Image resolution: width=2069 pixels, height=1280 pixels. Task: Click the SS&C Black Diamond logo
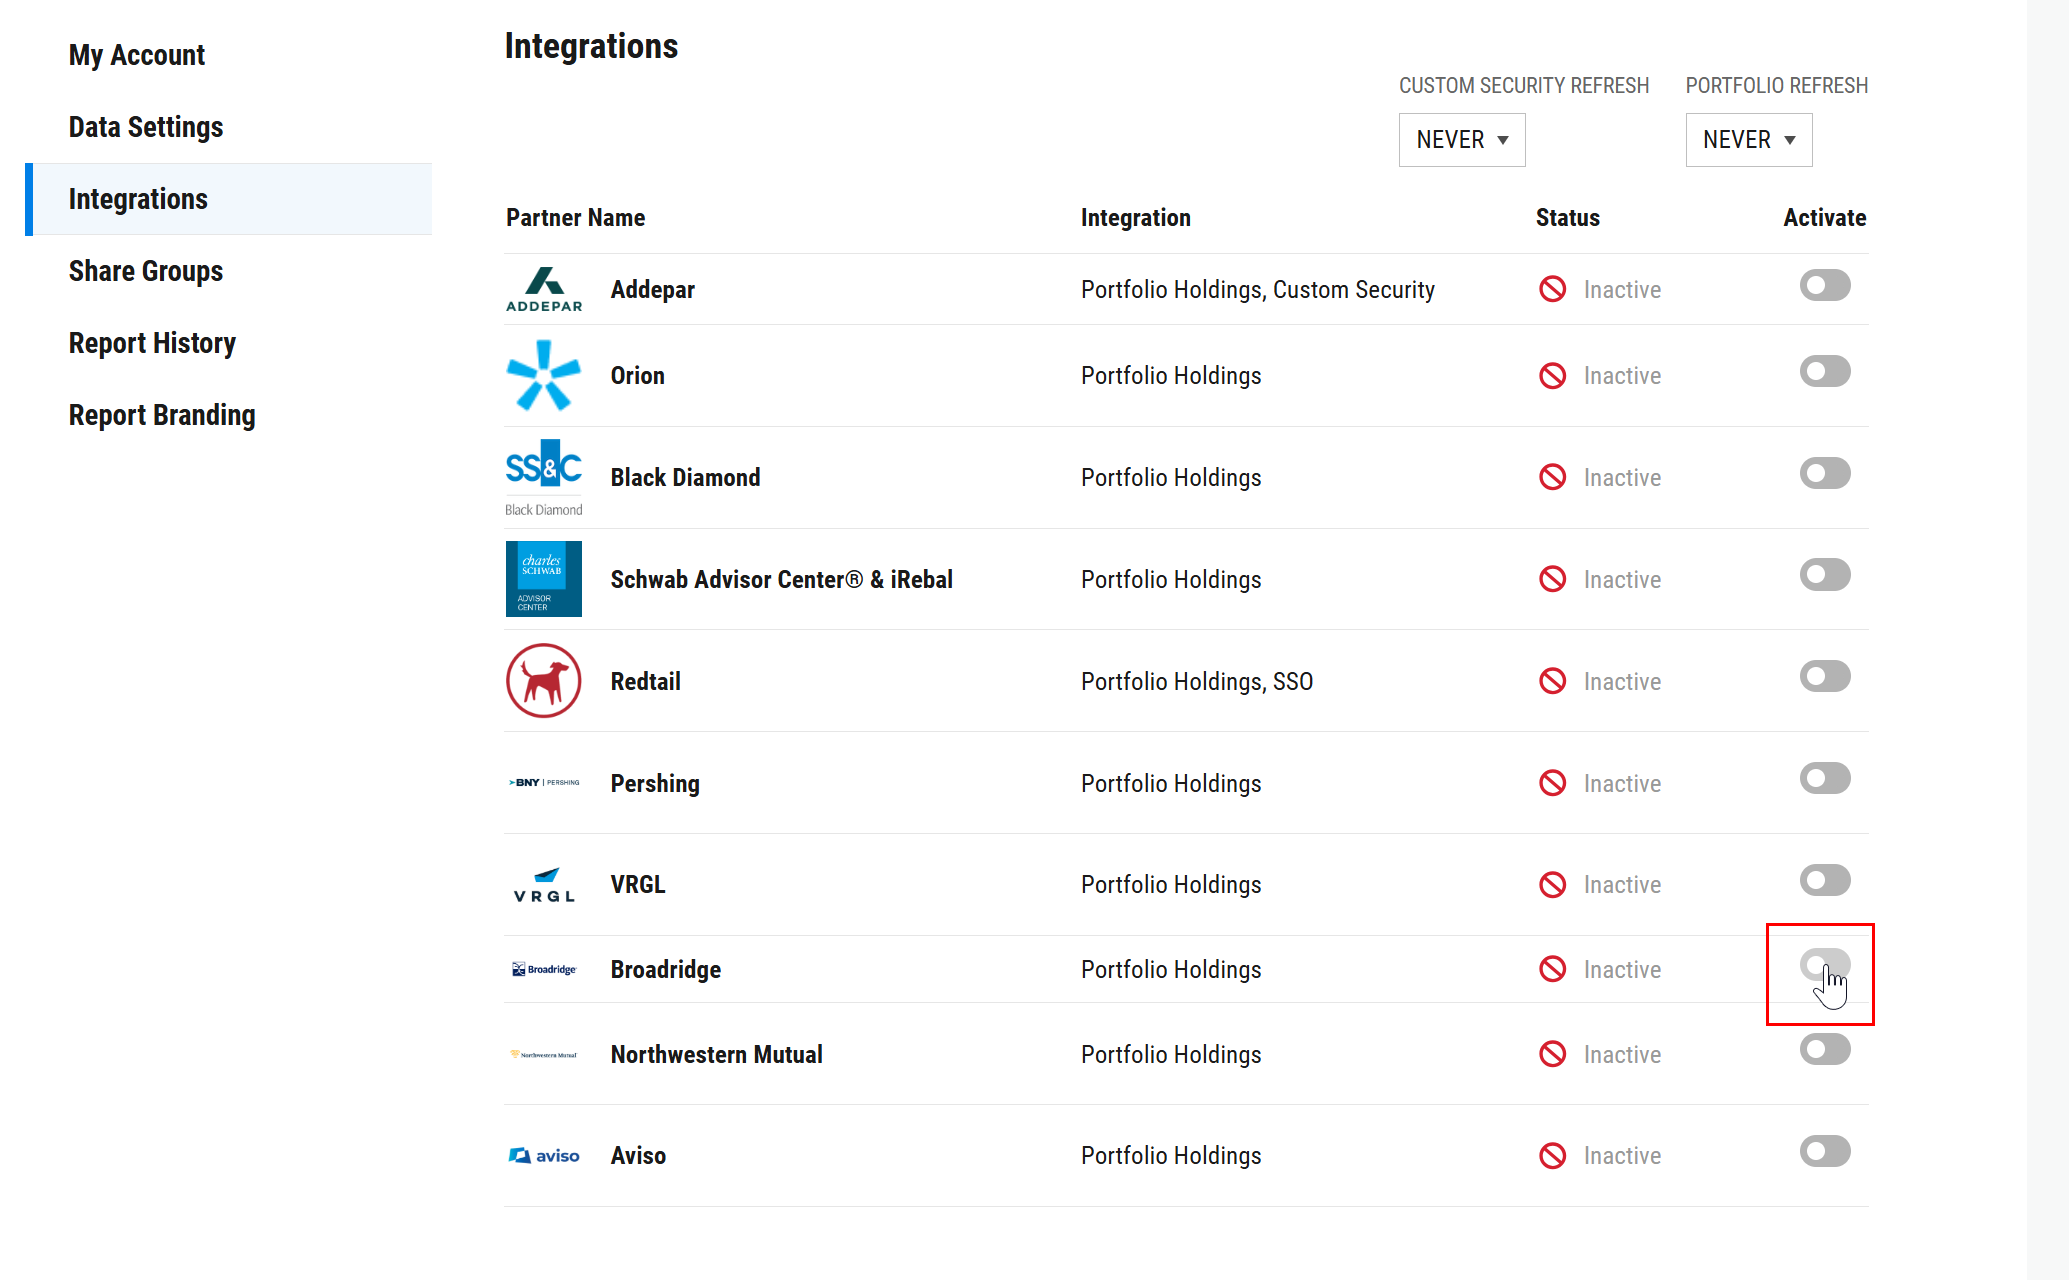(544, 477)
